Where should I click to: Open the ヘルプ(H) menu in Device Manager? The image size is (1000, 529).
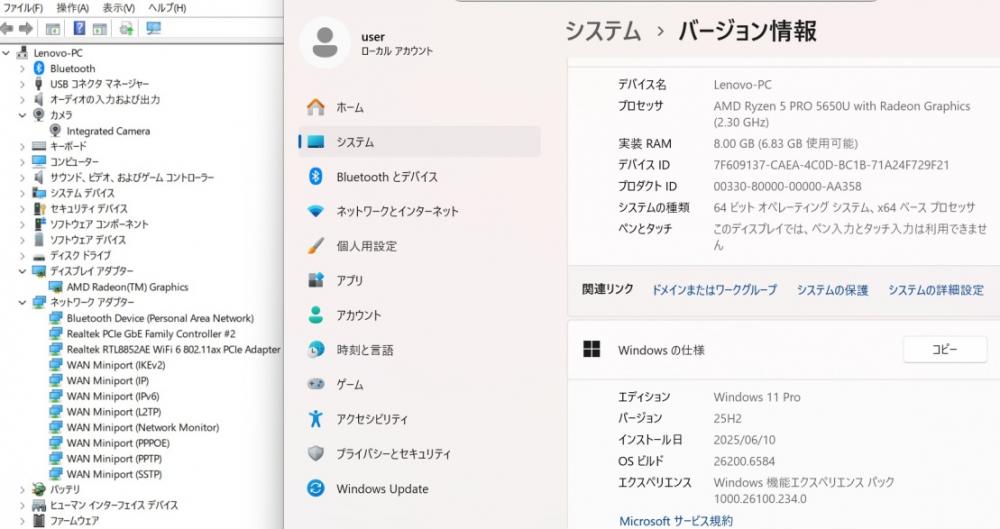click(x=167, y=8)
